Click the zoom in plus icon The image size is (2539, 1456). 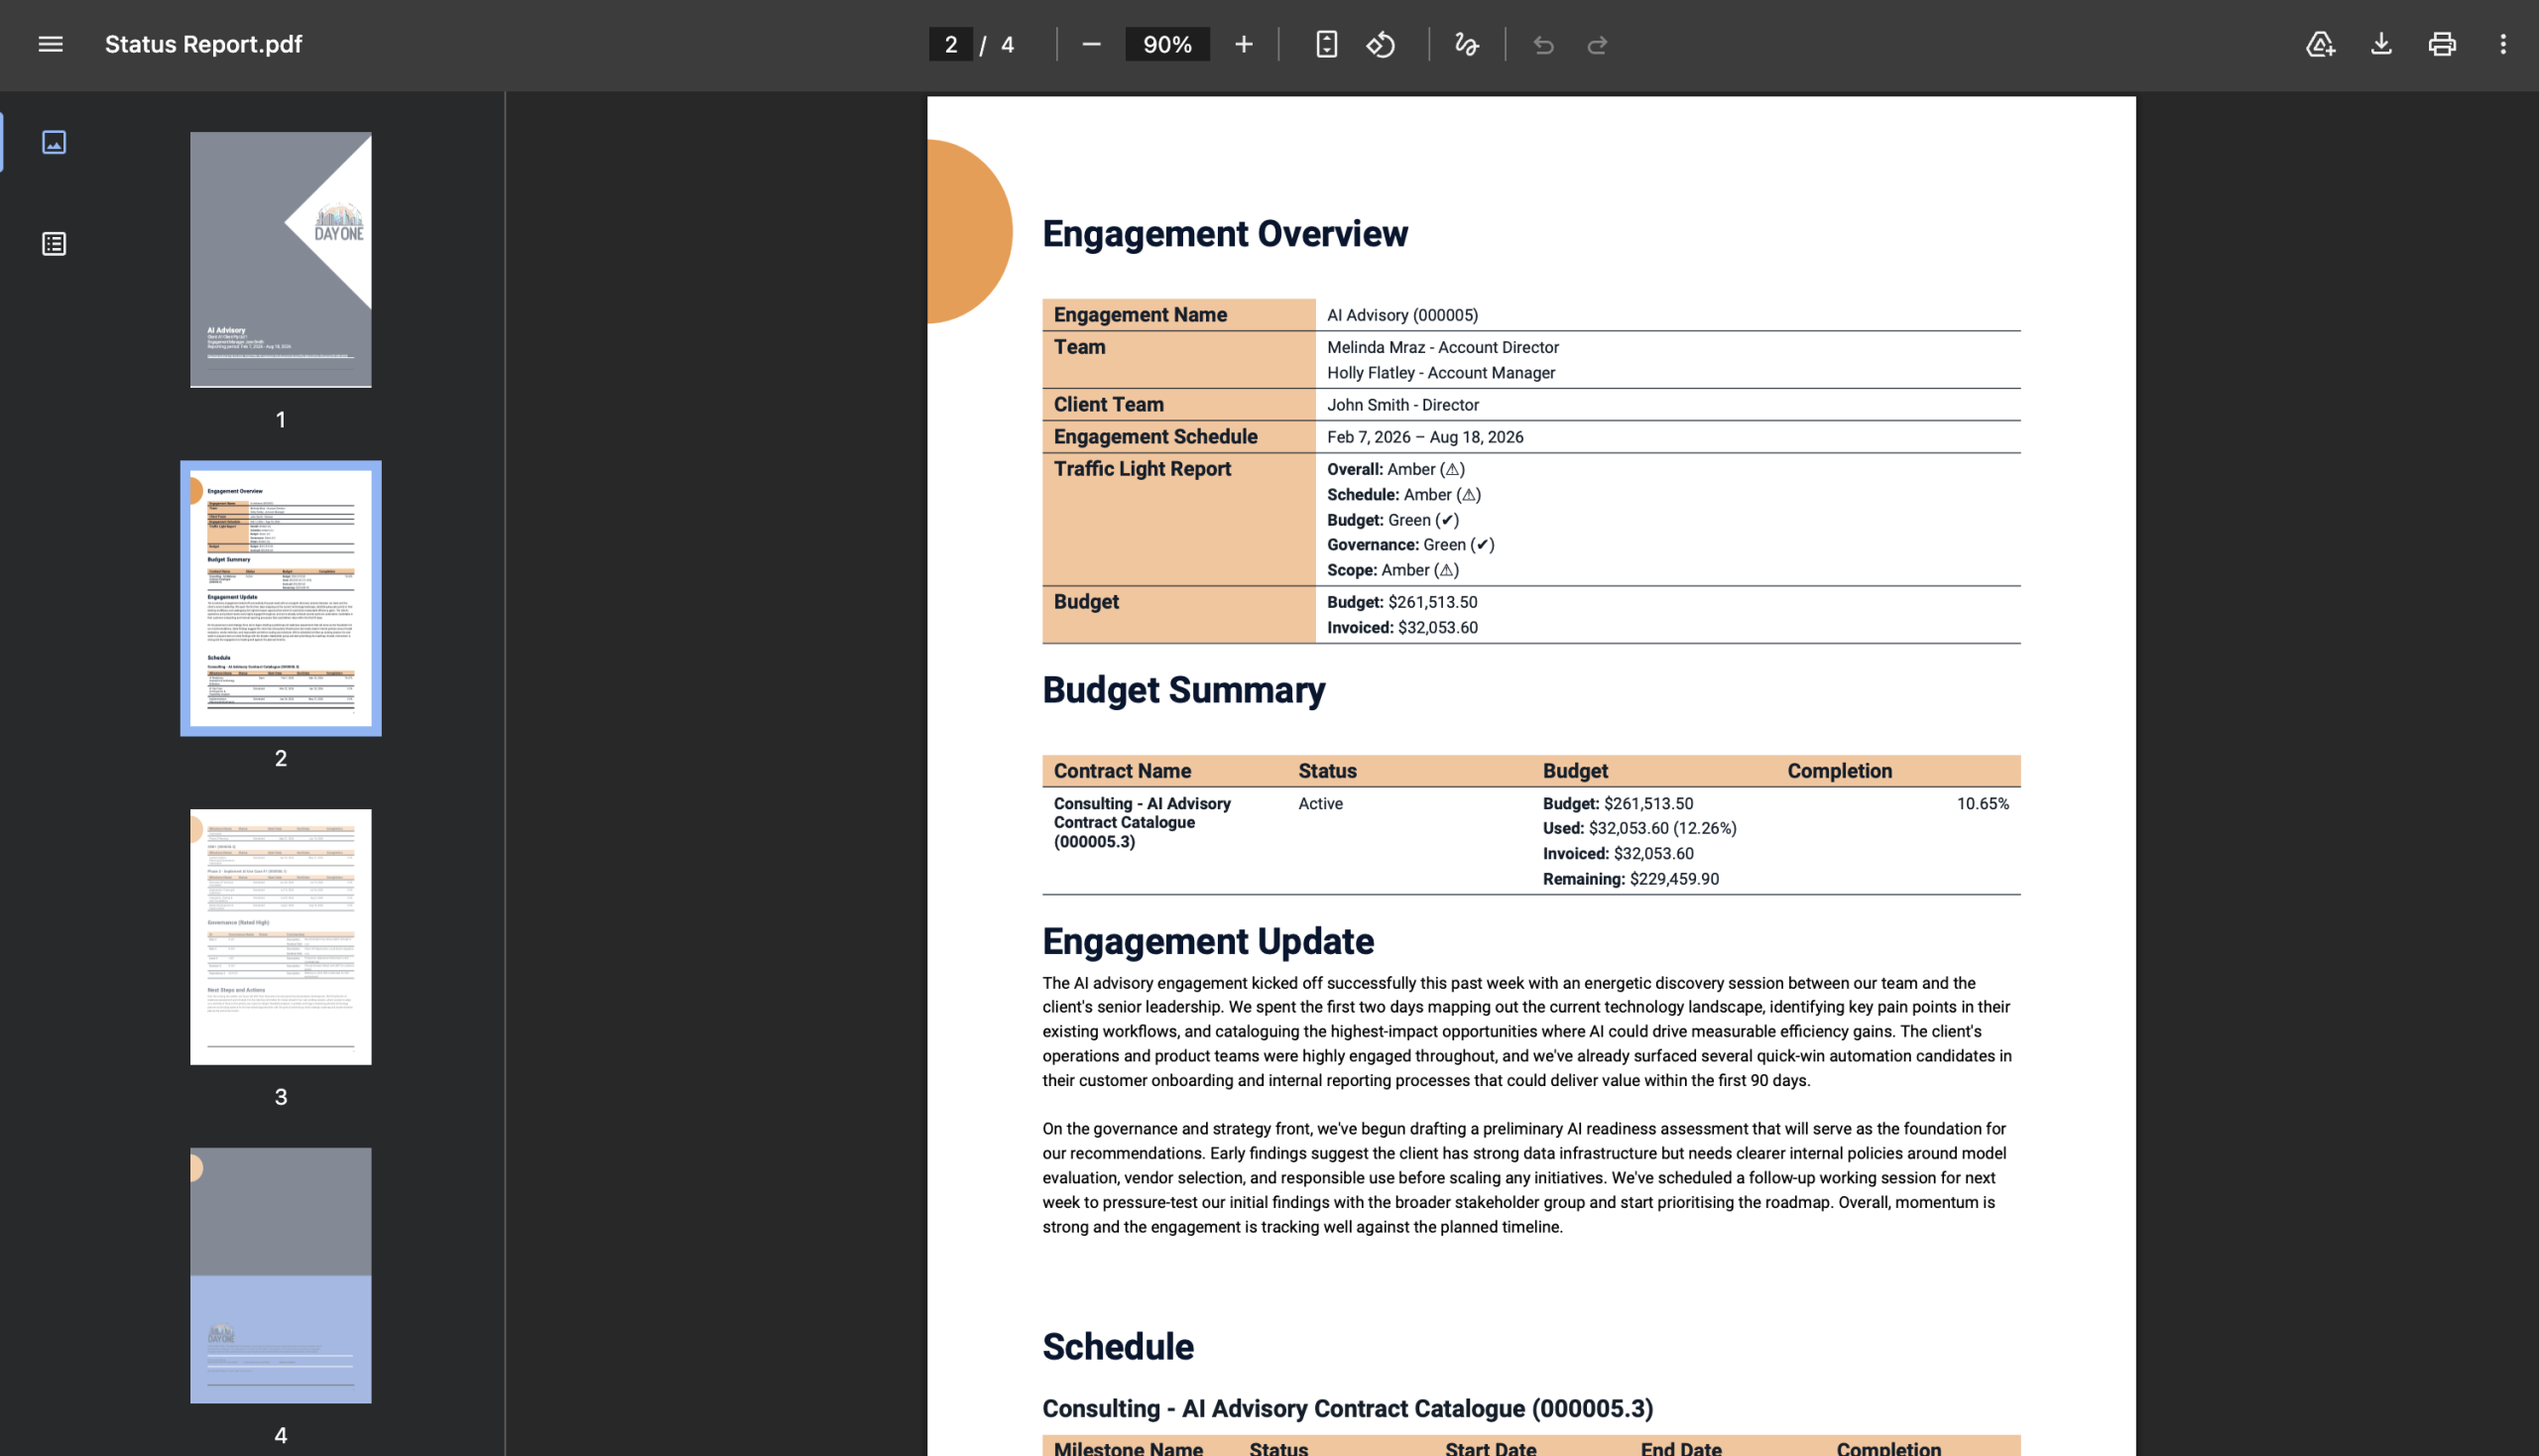pyautogui.click(x=1243, y=44)
